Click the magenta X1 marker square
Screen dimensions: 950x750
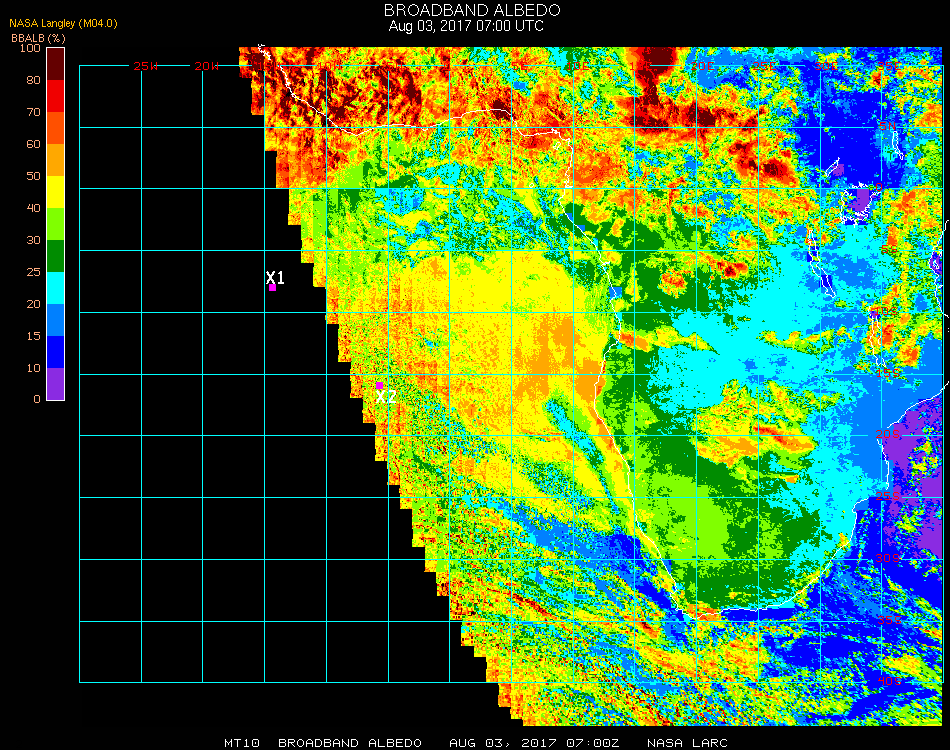273,288
